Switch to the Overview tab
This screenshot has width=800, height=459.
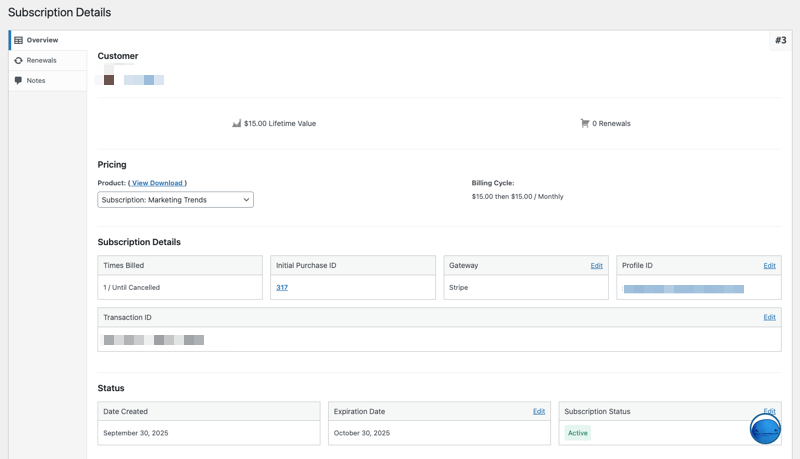click(x=42, y=40)
